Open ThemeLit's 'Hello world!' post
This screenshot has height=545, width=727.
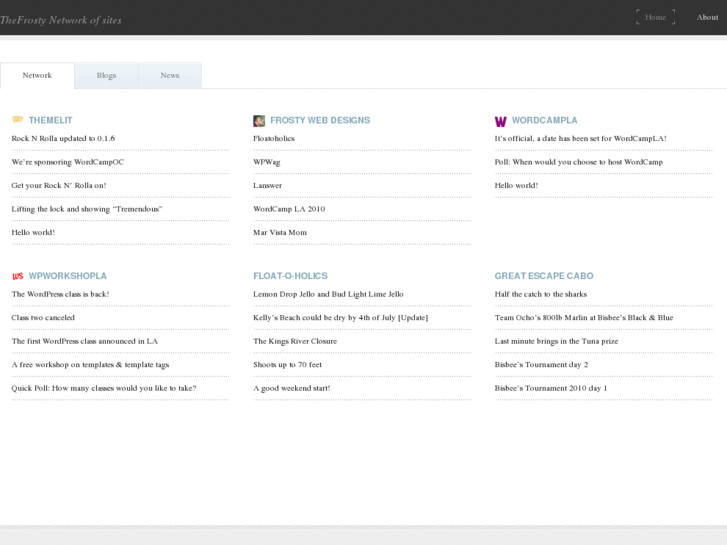click(33, 232)
